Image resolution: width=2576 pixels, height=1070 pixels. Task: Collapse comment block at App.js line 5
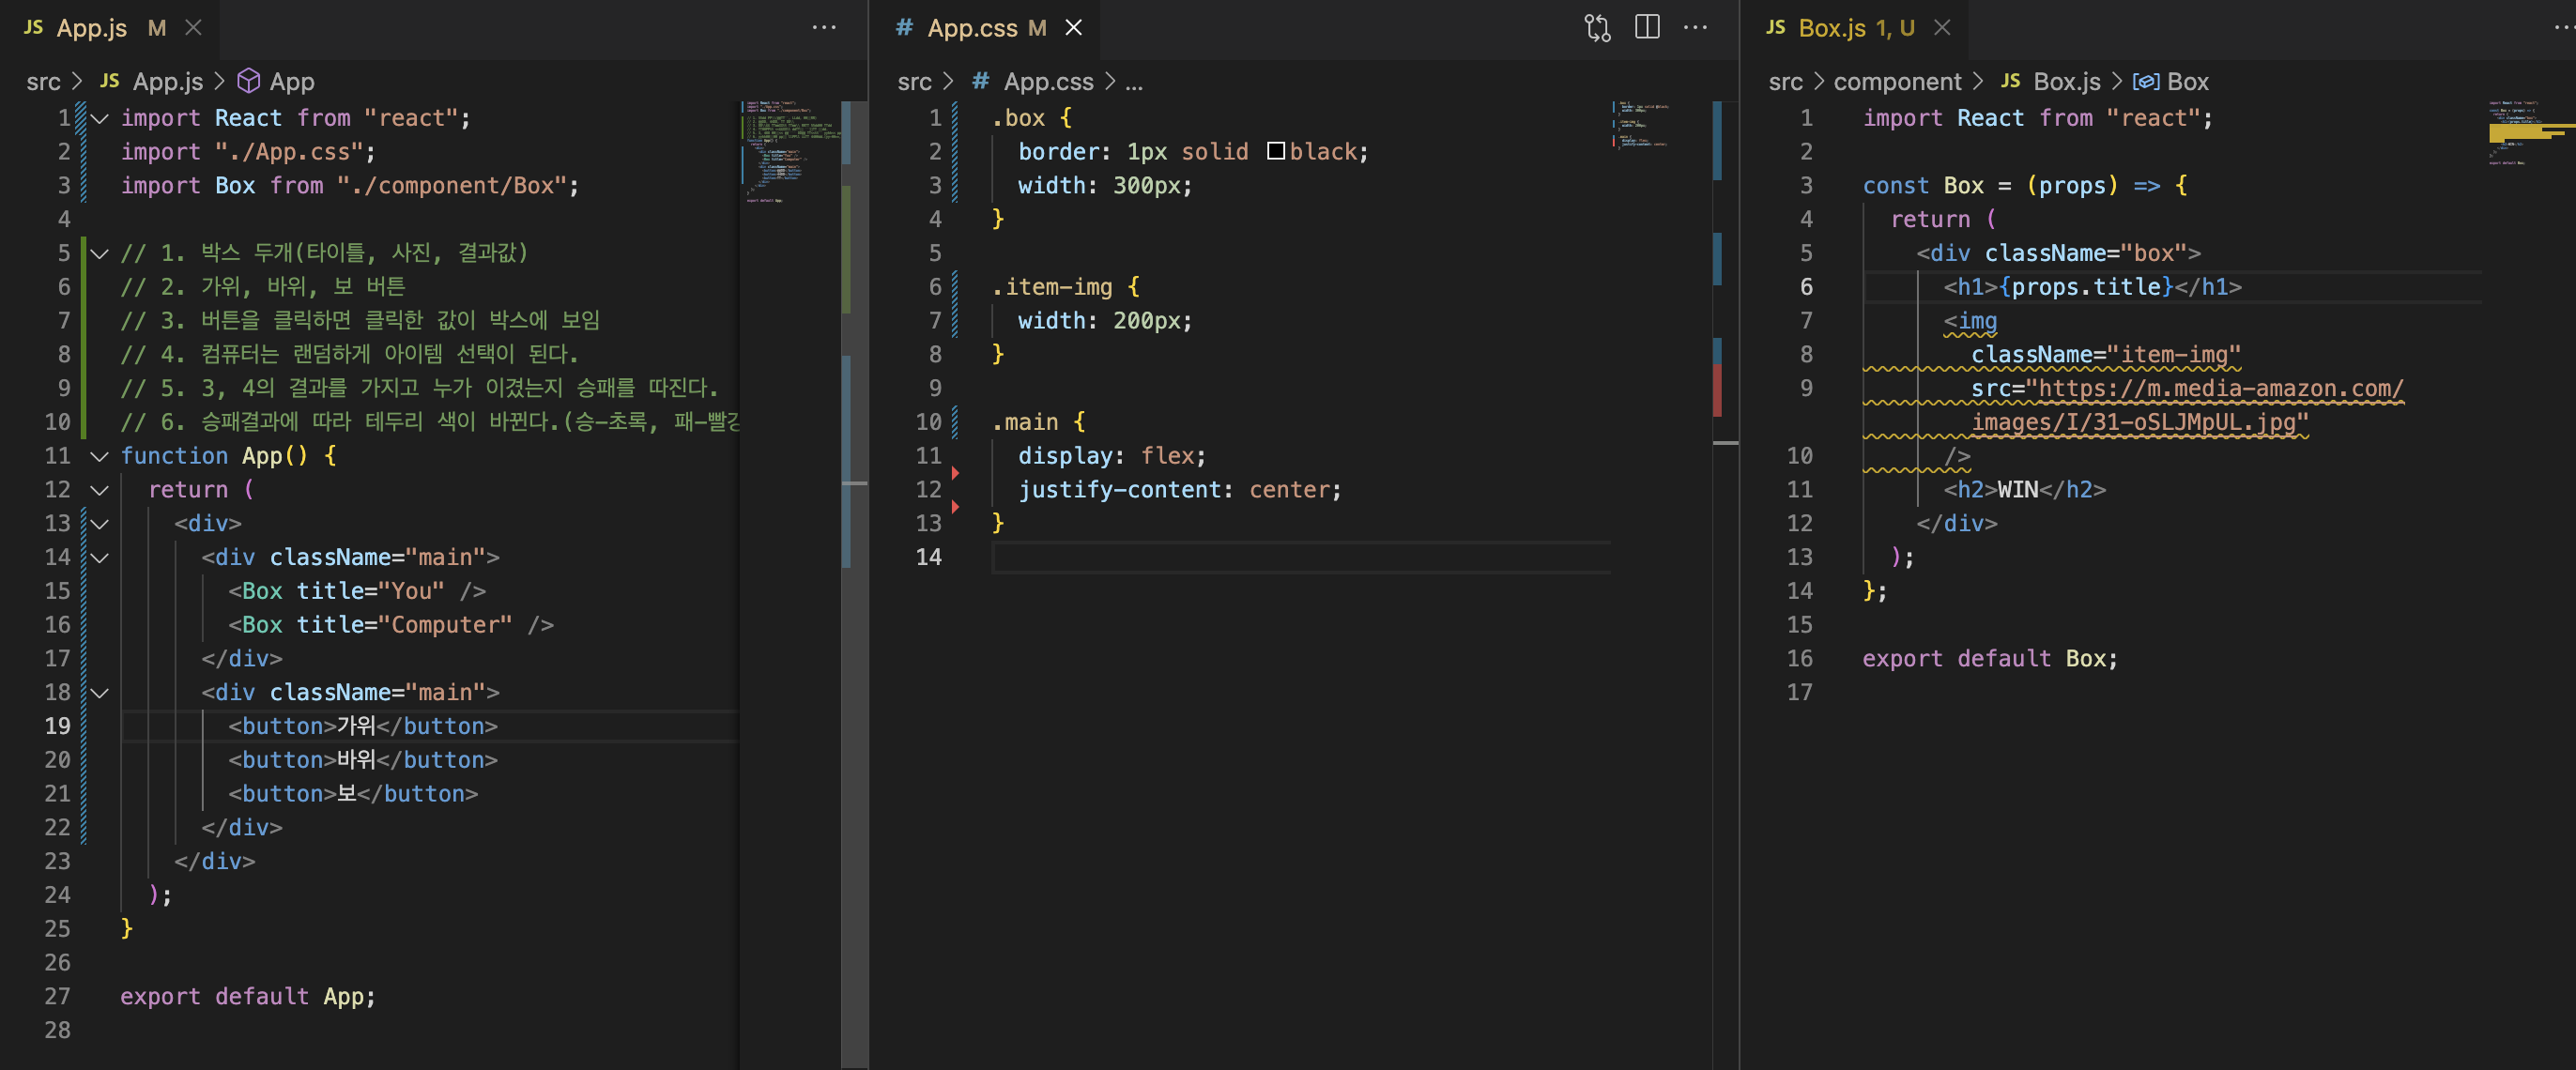click(x=100, y=253)
